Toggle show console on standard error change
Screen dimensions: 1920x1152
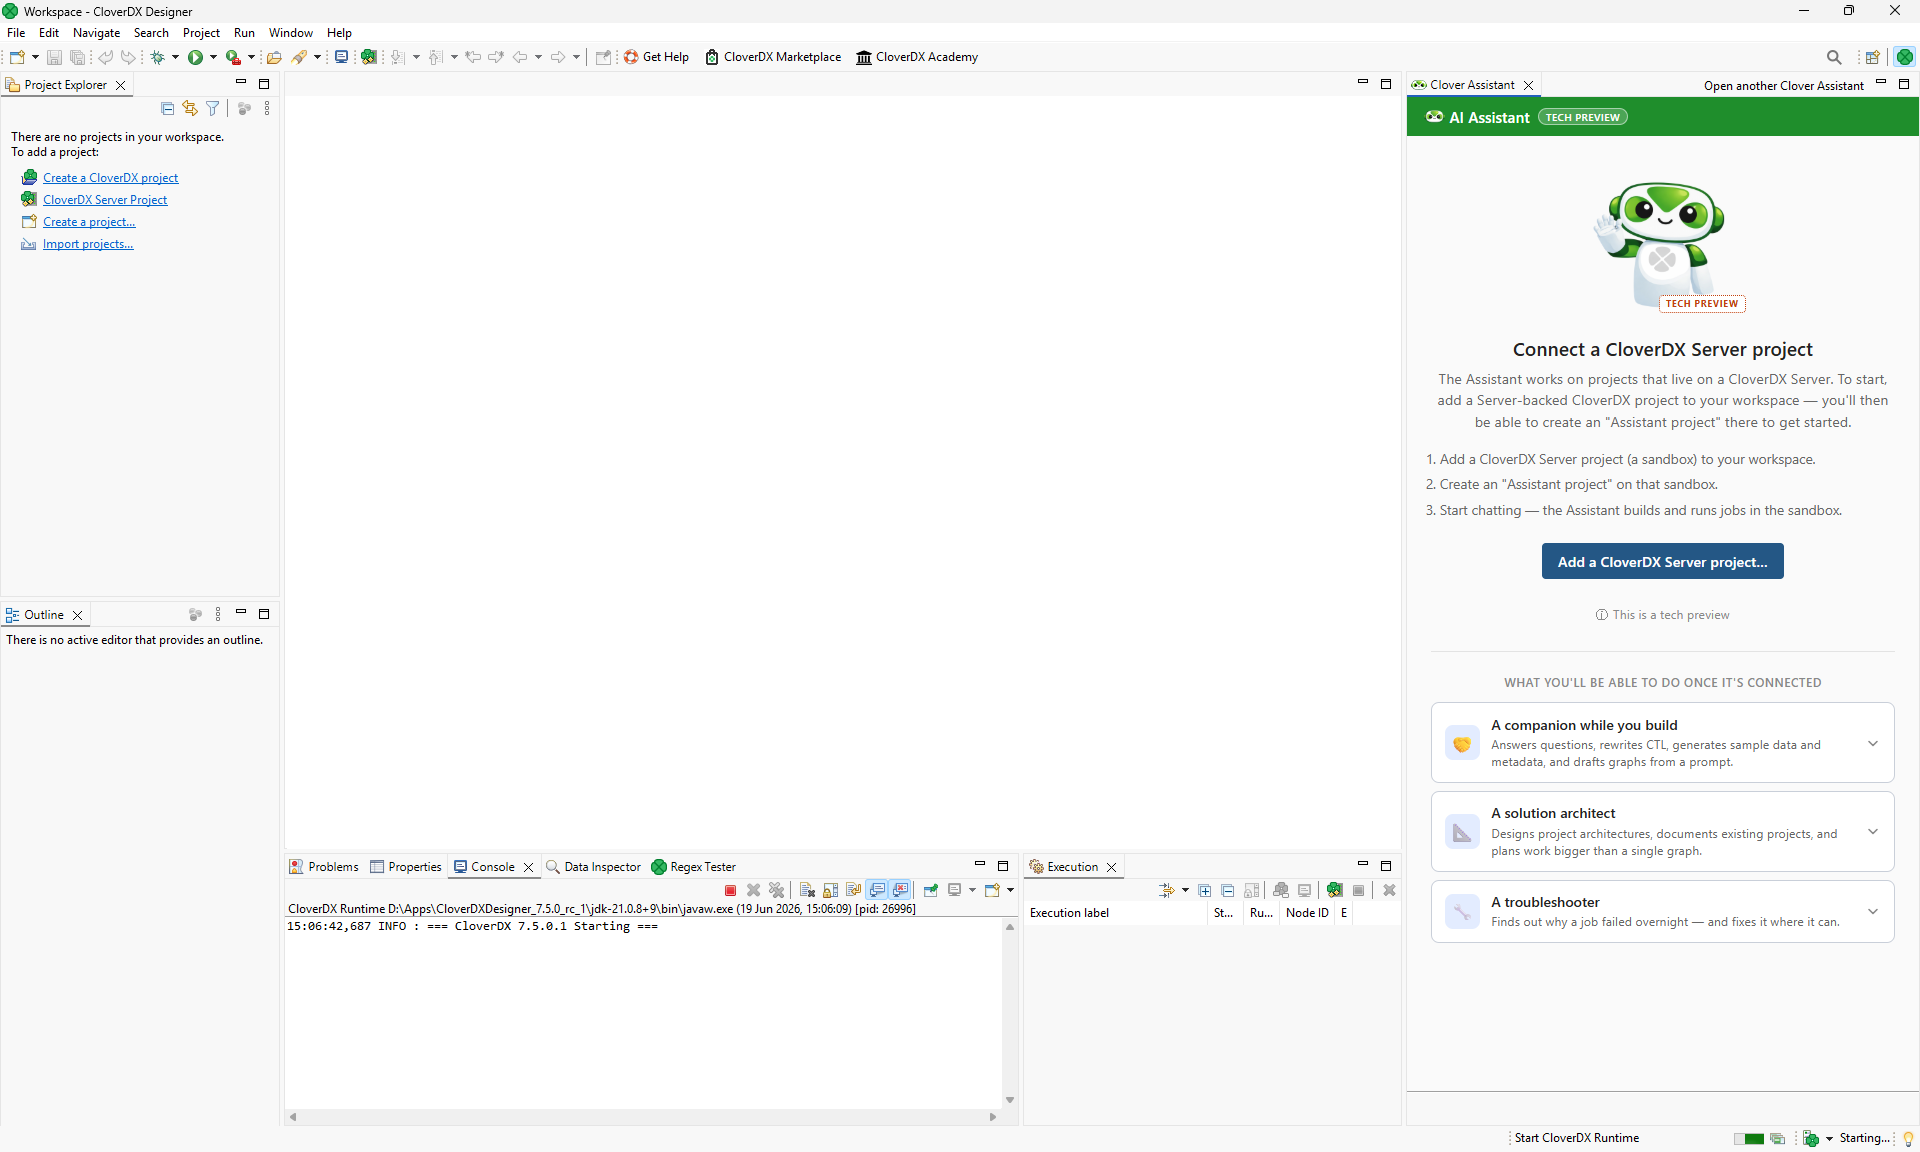pyautogui.click(x=901, y=890)
